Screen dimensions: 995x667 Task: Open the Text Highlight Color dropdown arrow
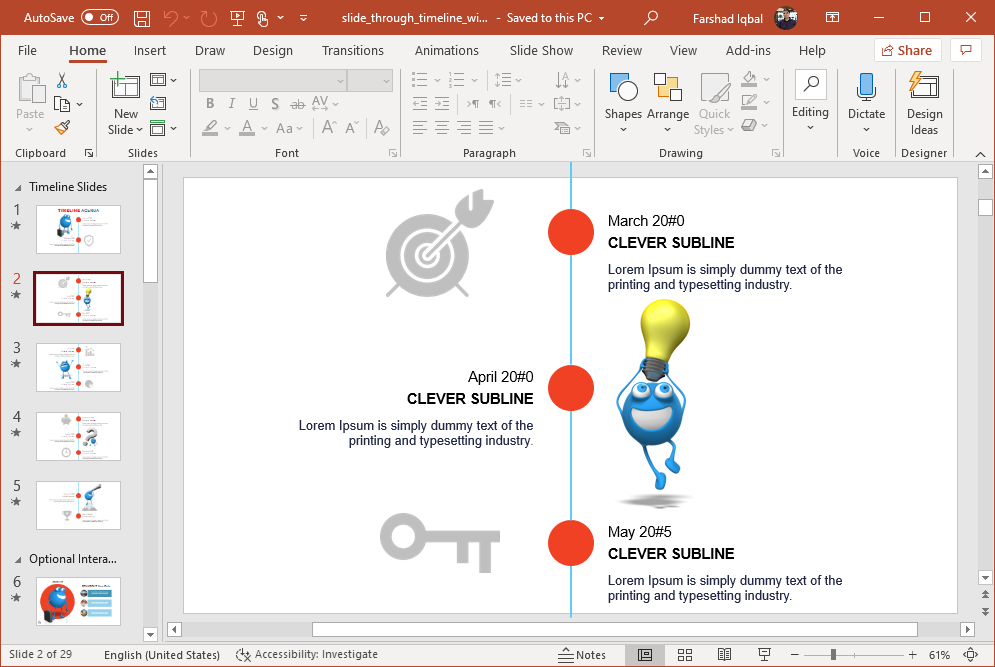click(227, 128)
